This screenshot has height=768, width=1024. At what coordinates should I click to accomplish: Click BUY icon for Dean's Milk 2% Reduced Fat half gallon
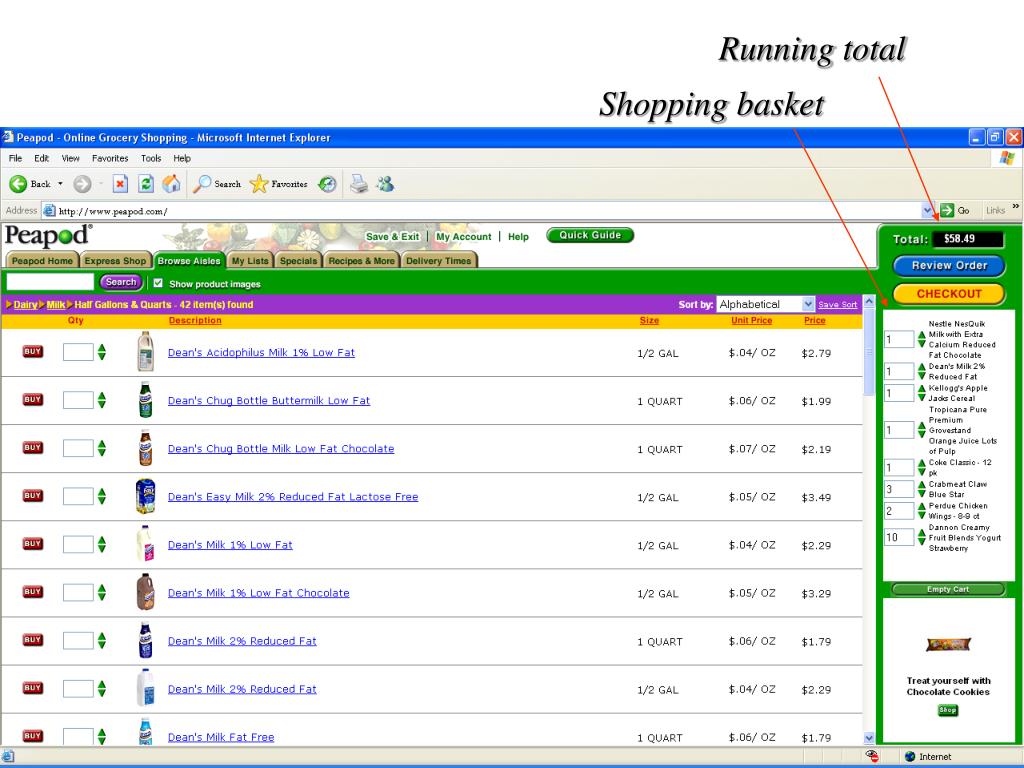[33, 688]
